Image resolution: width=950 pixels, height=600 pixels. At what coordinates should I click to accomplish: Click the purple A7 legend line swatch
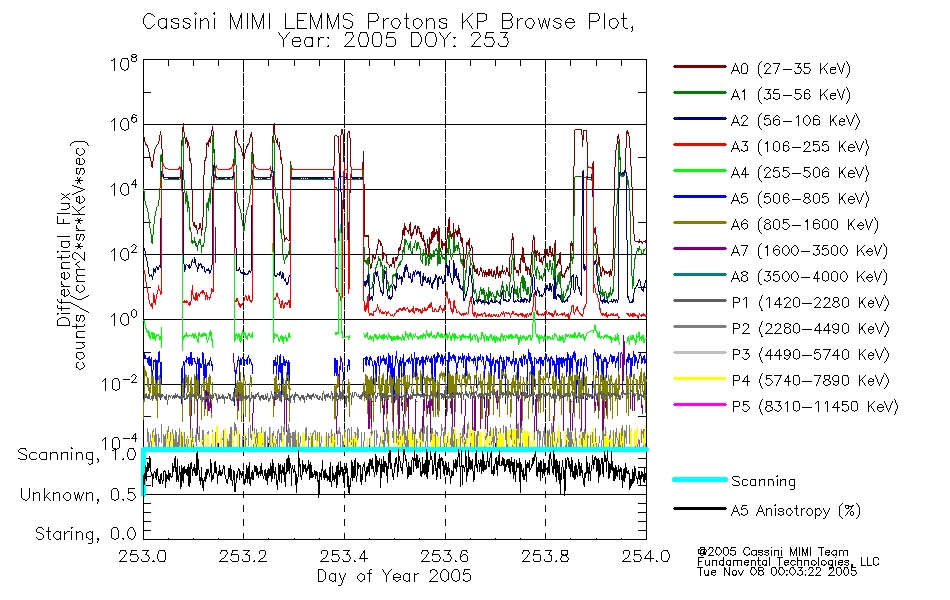[x=700, y=248]
